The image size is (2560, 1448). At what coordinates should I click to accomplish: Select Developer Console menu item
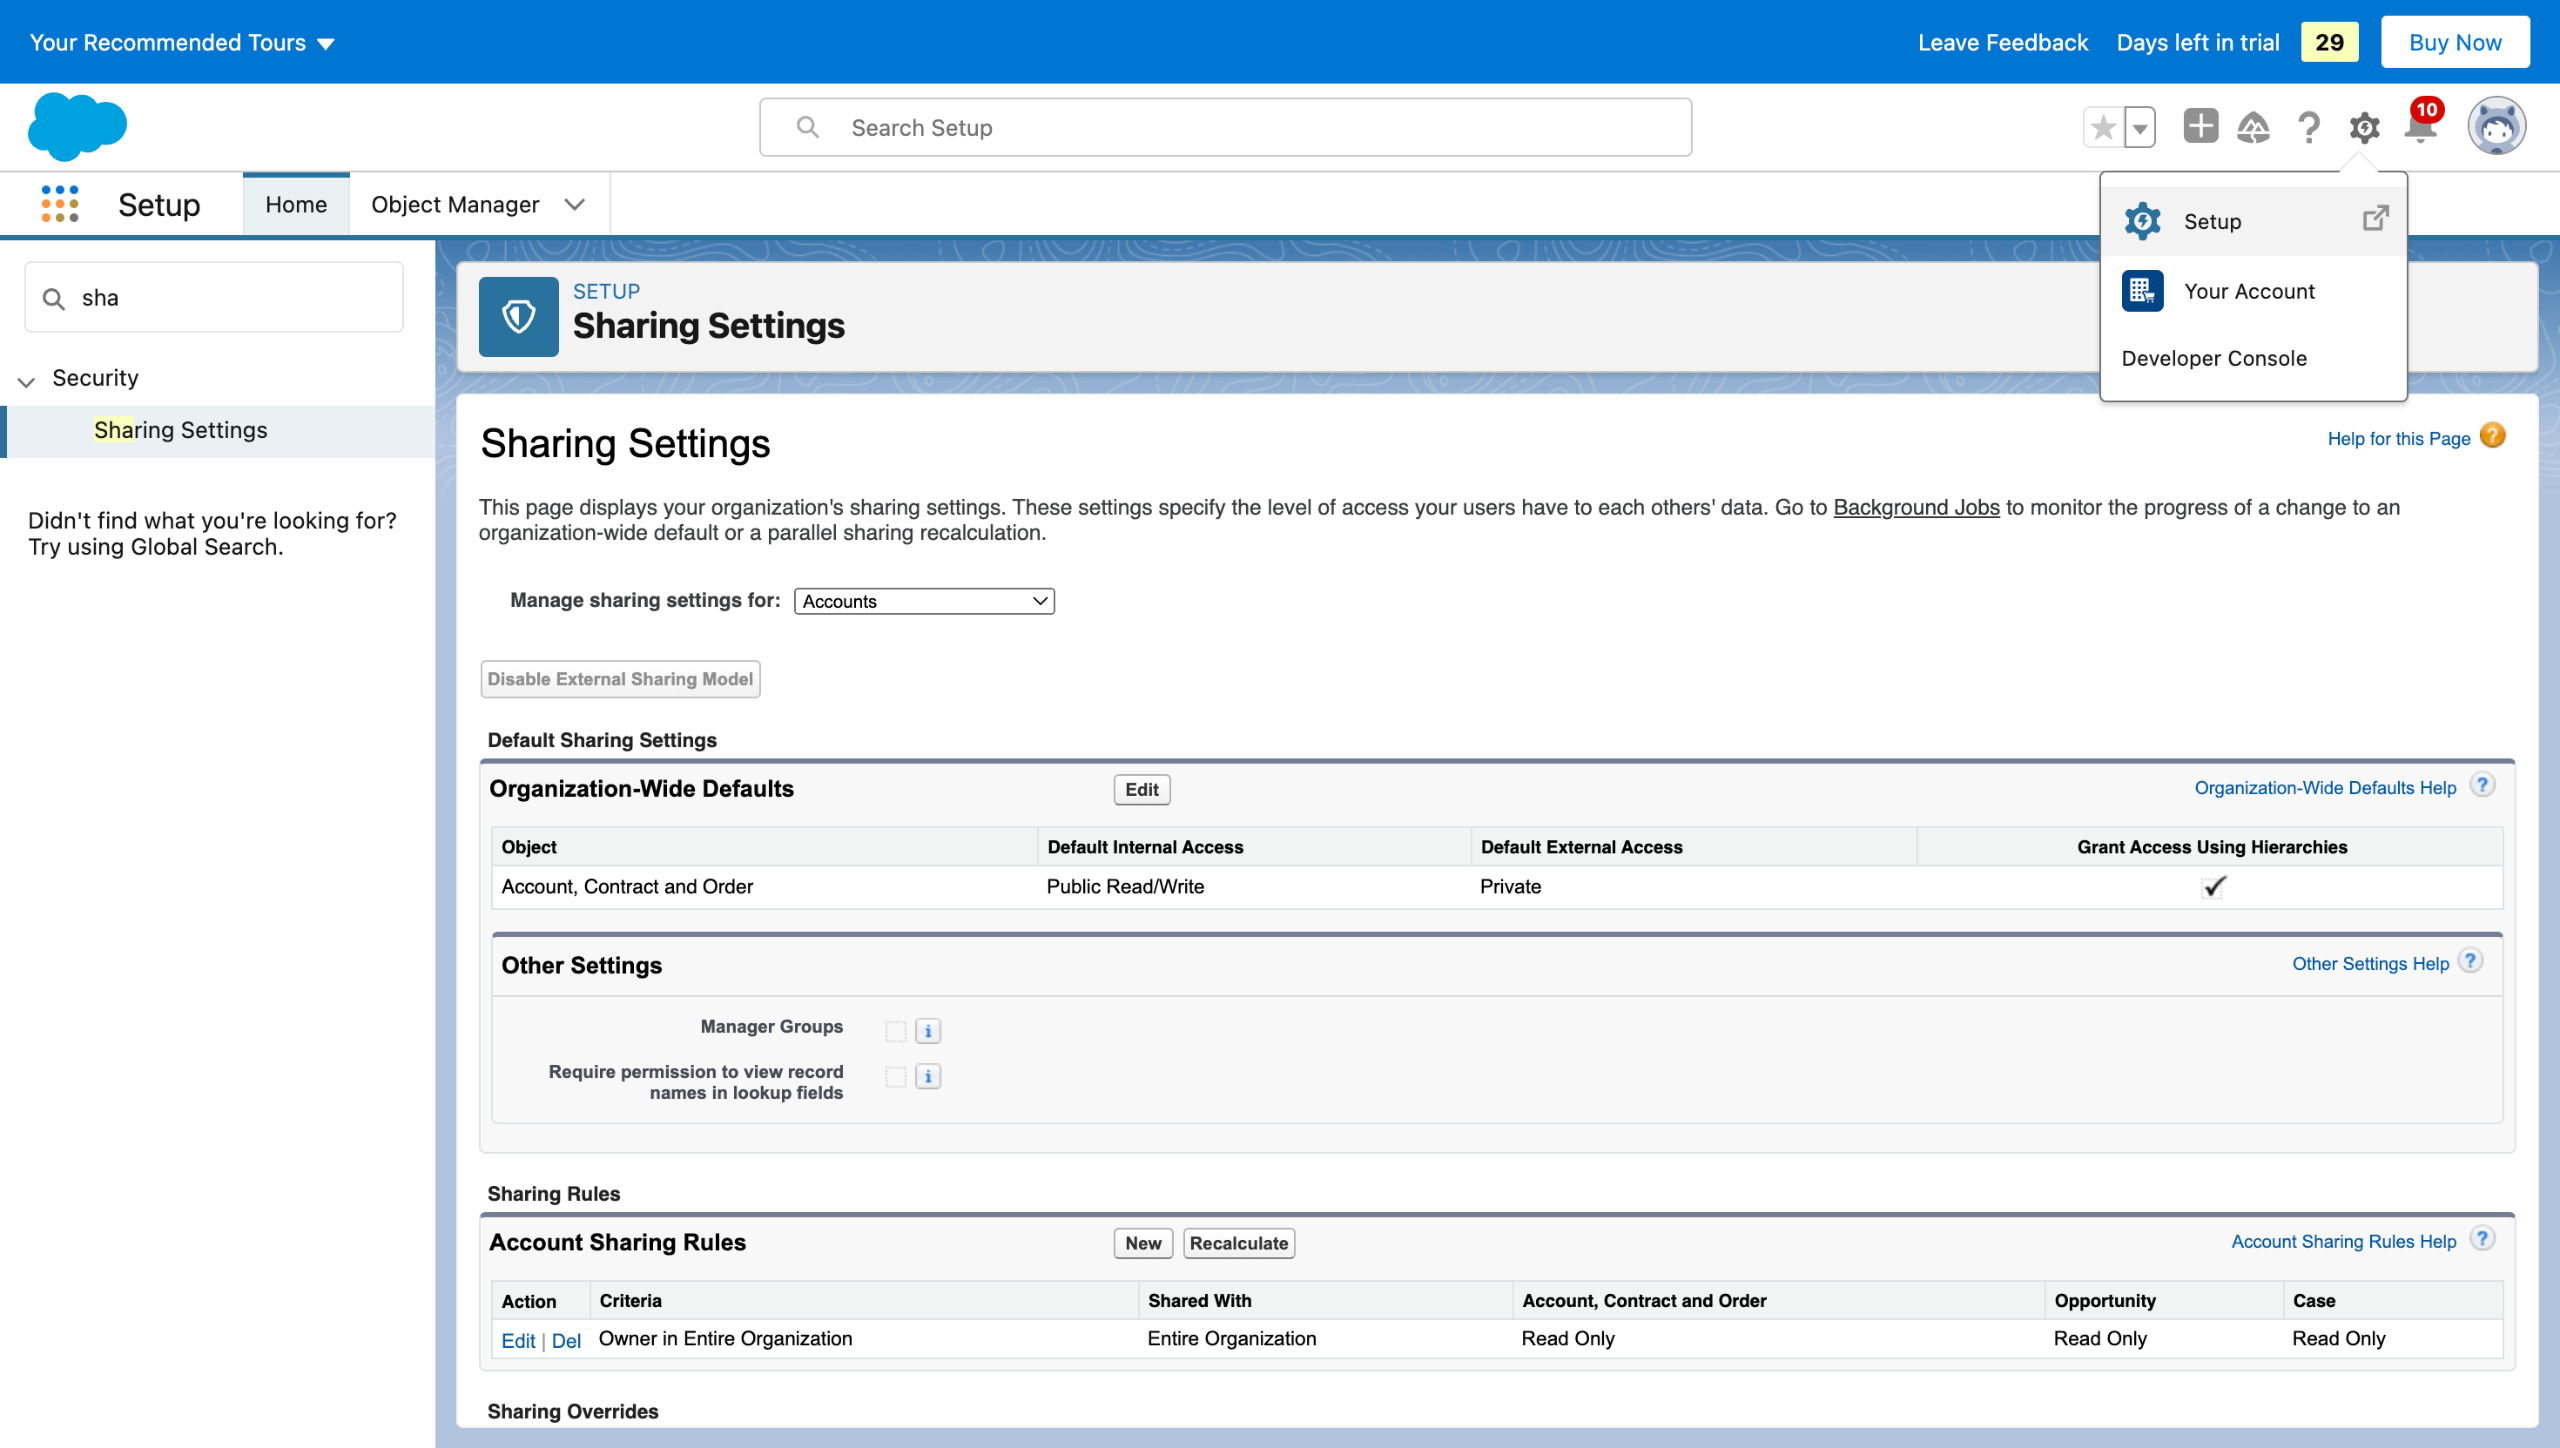click(x=2253, y=358)
